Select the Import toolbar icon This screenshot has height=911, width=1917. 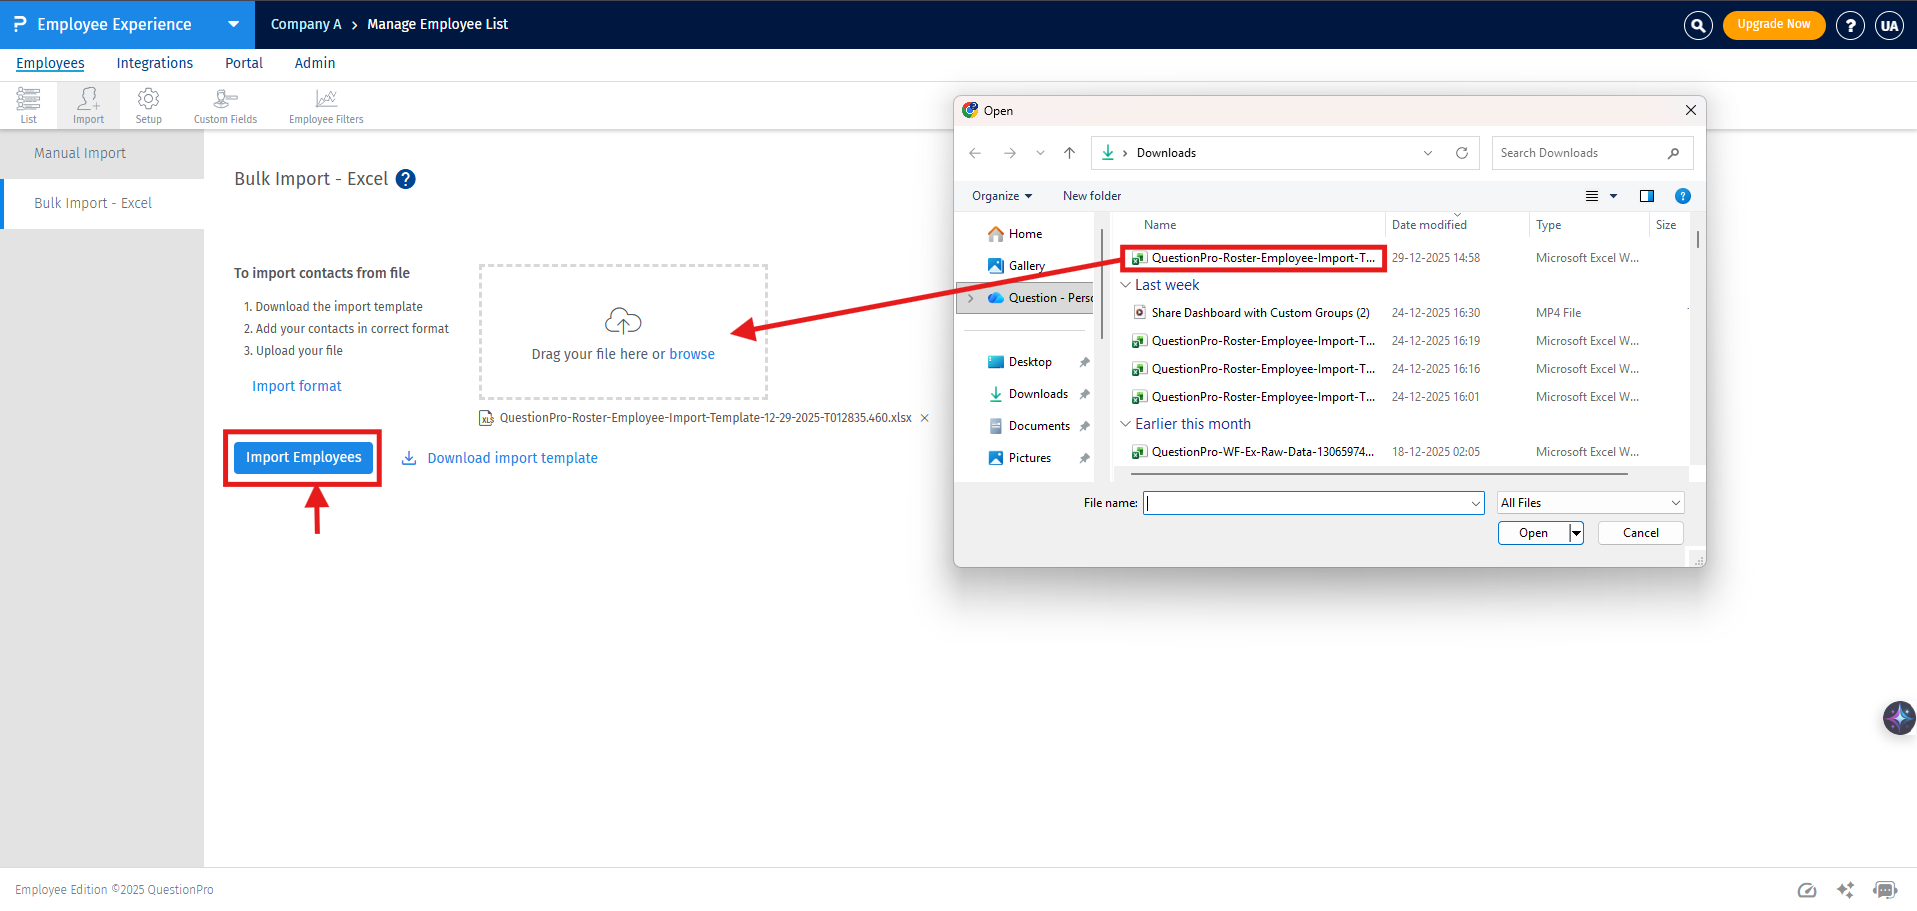[x=88, y=105]
